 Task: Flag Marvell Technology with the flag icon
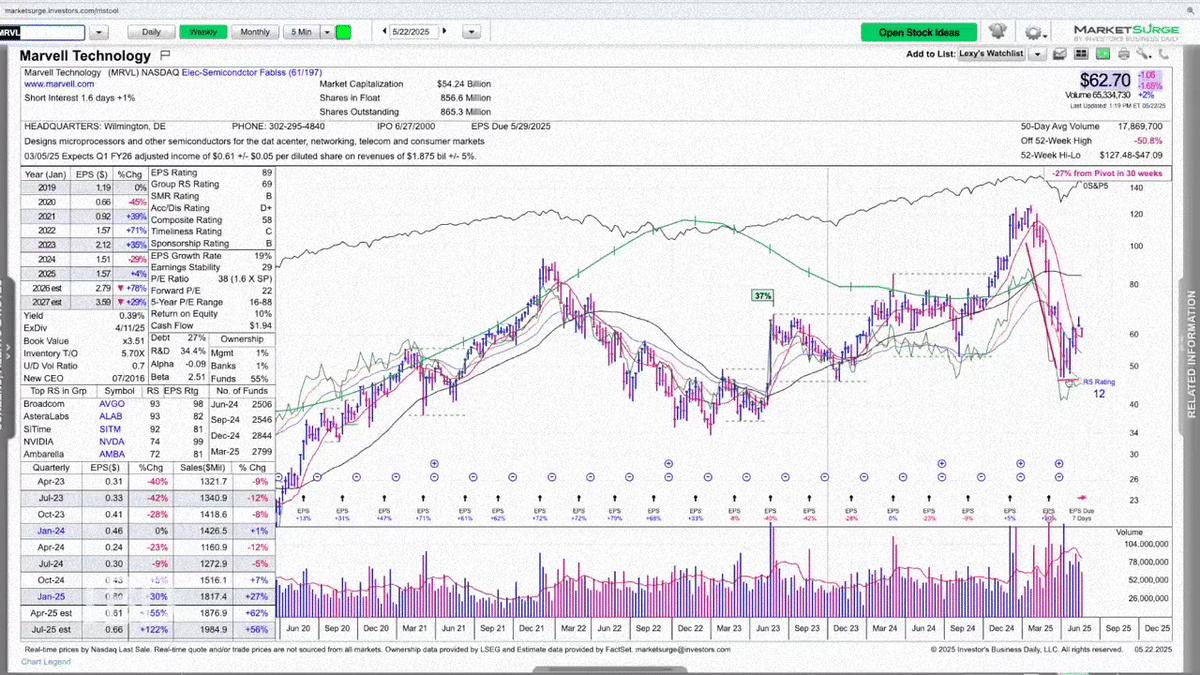click(x=165, y=55)
